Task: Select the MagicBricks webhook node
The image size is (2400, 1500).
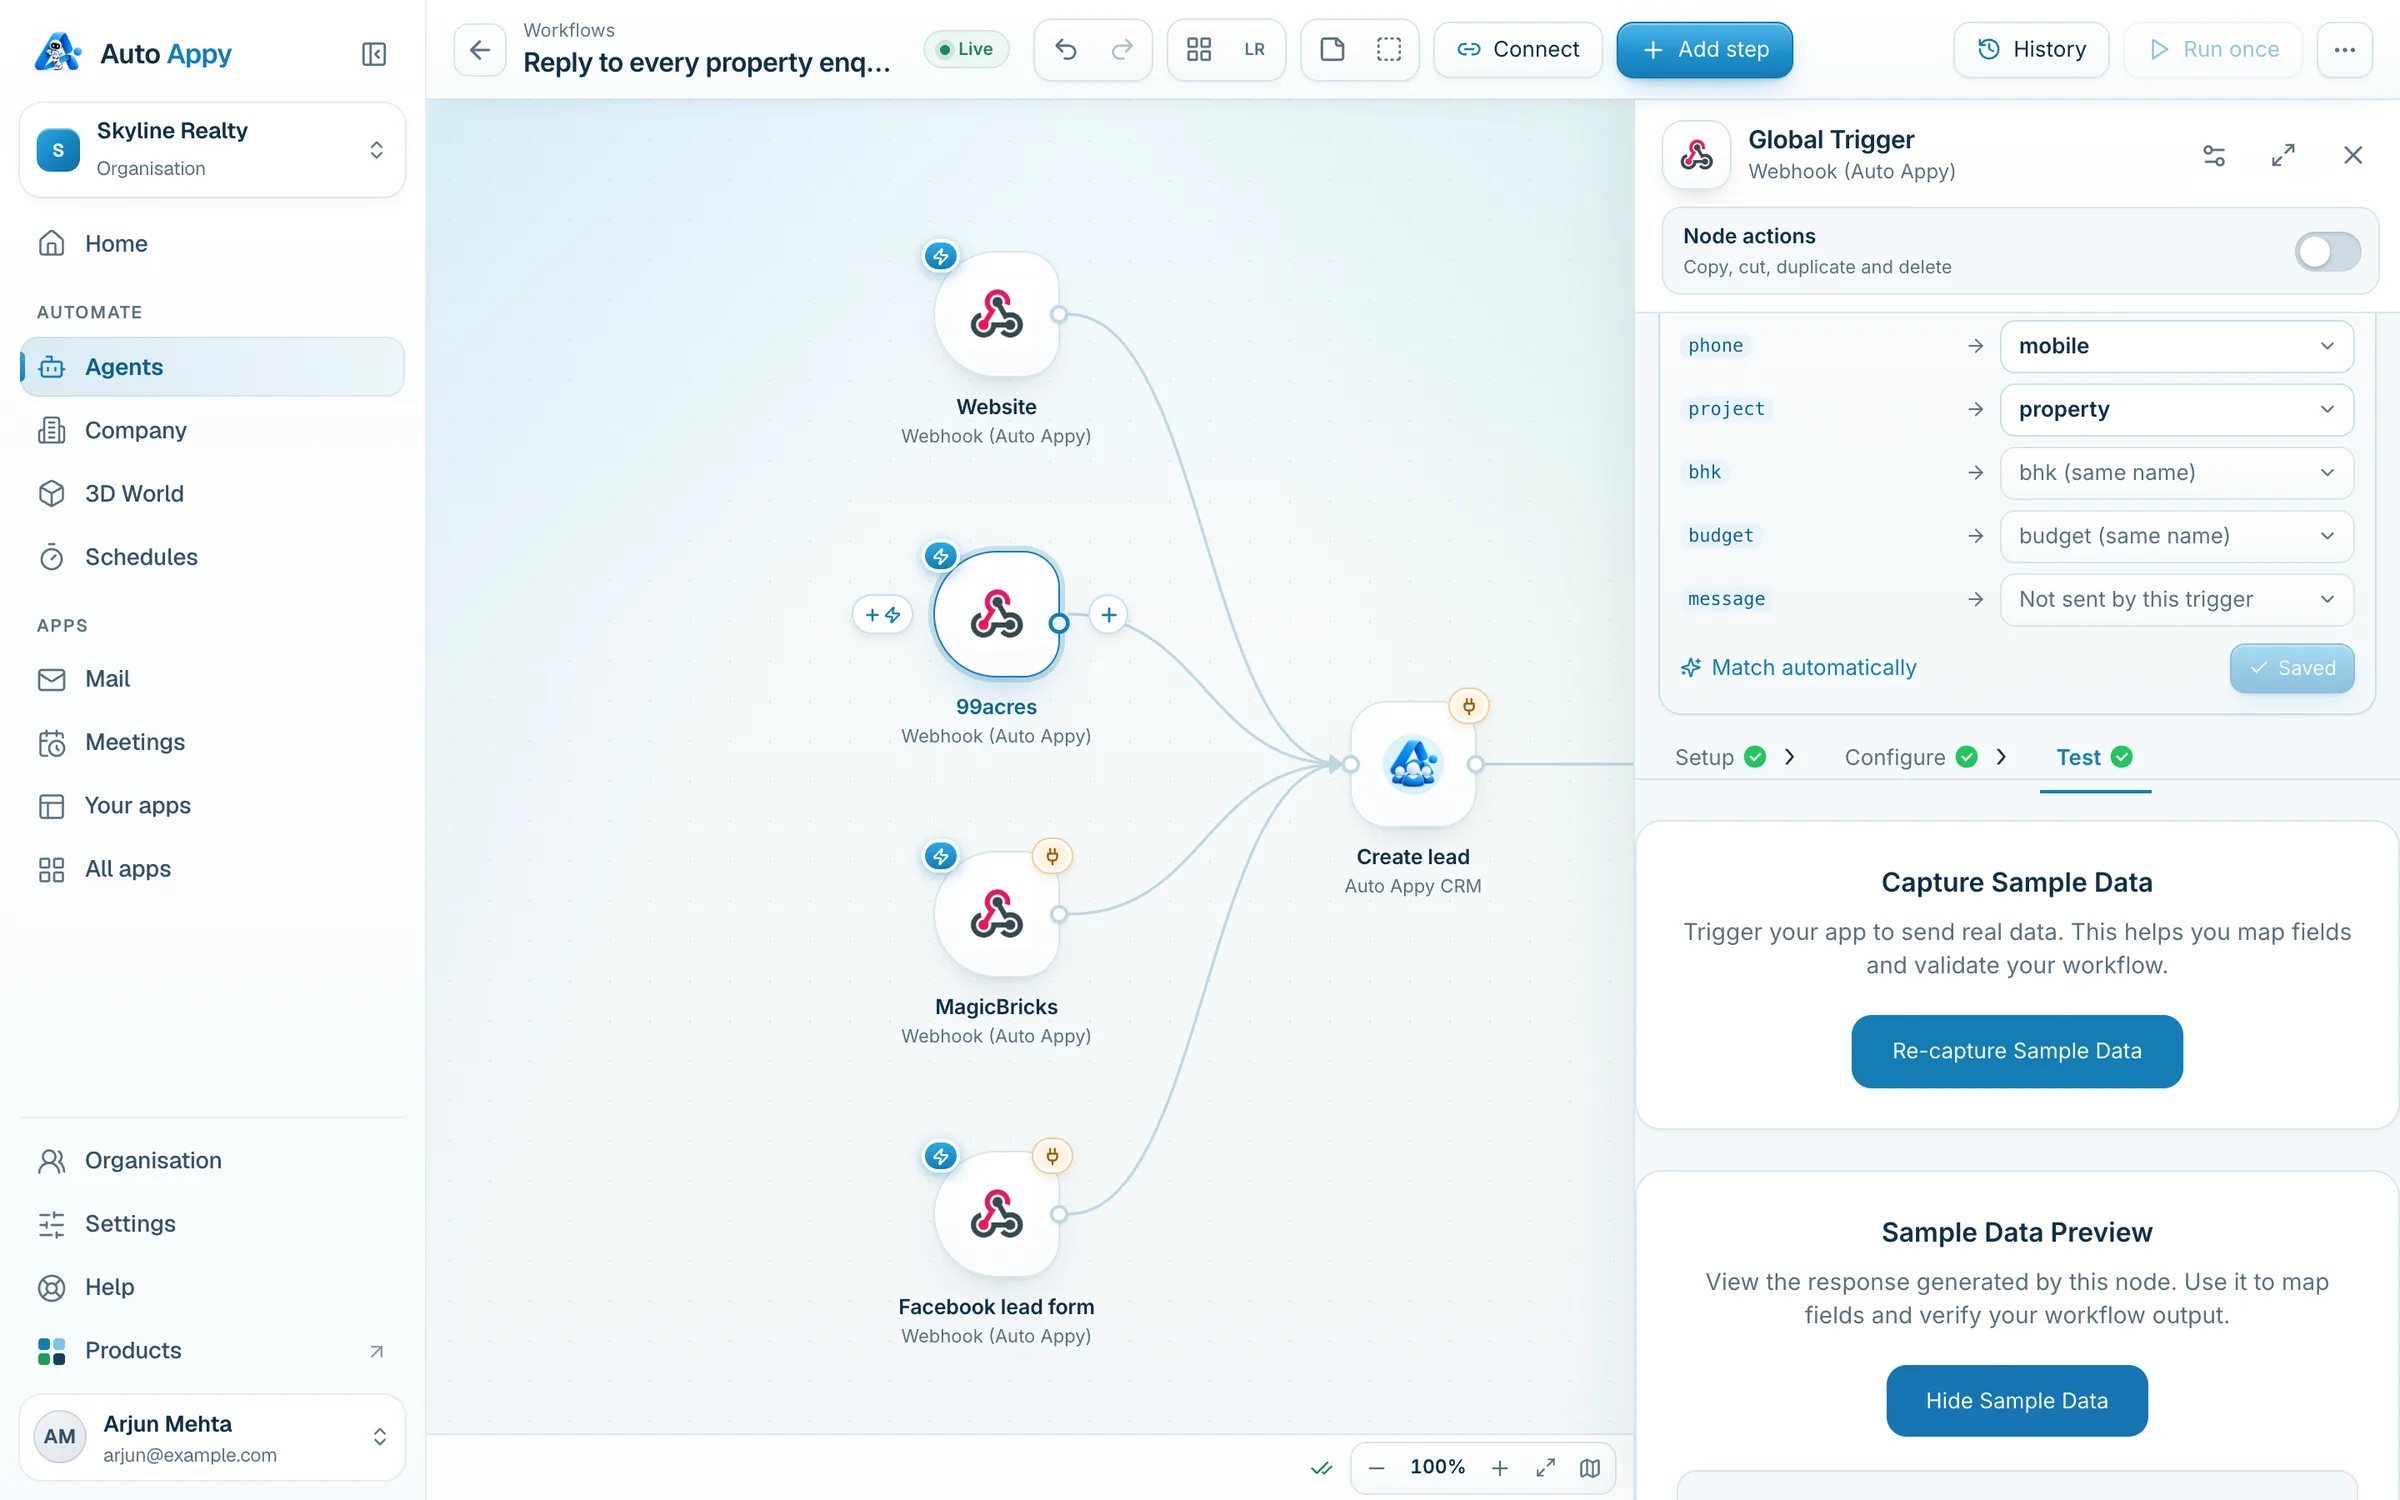Action: 996,914
